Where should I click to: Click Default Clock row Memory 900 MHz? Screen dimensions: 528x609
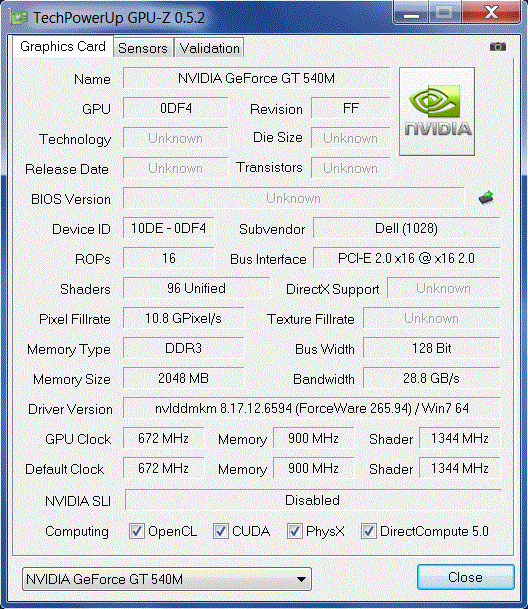pyautogui.click(x=314, y=468)
